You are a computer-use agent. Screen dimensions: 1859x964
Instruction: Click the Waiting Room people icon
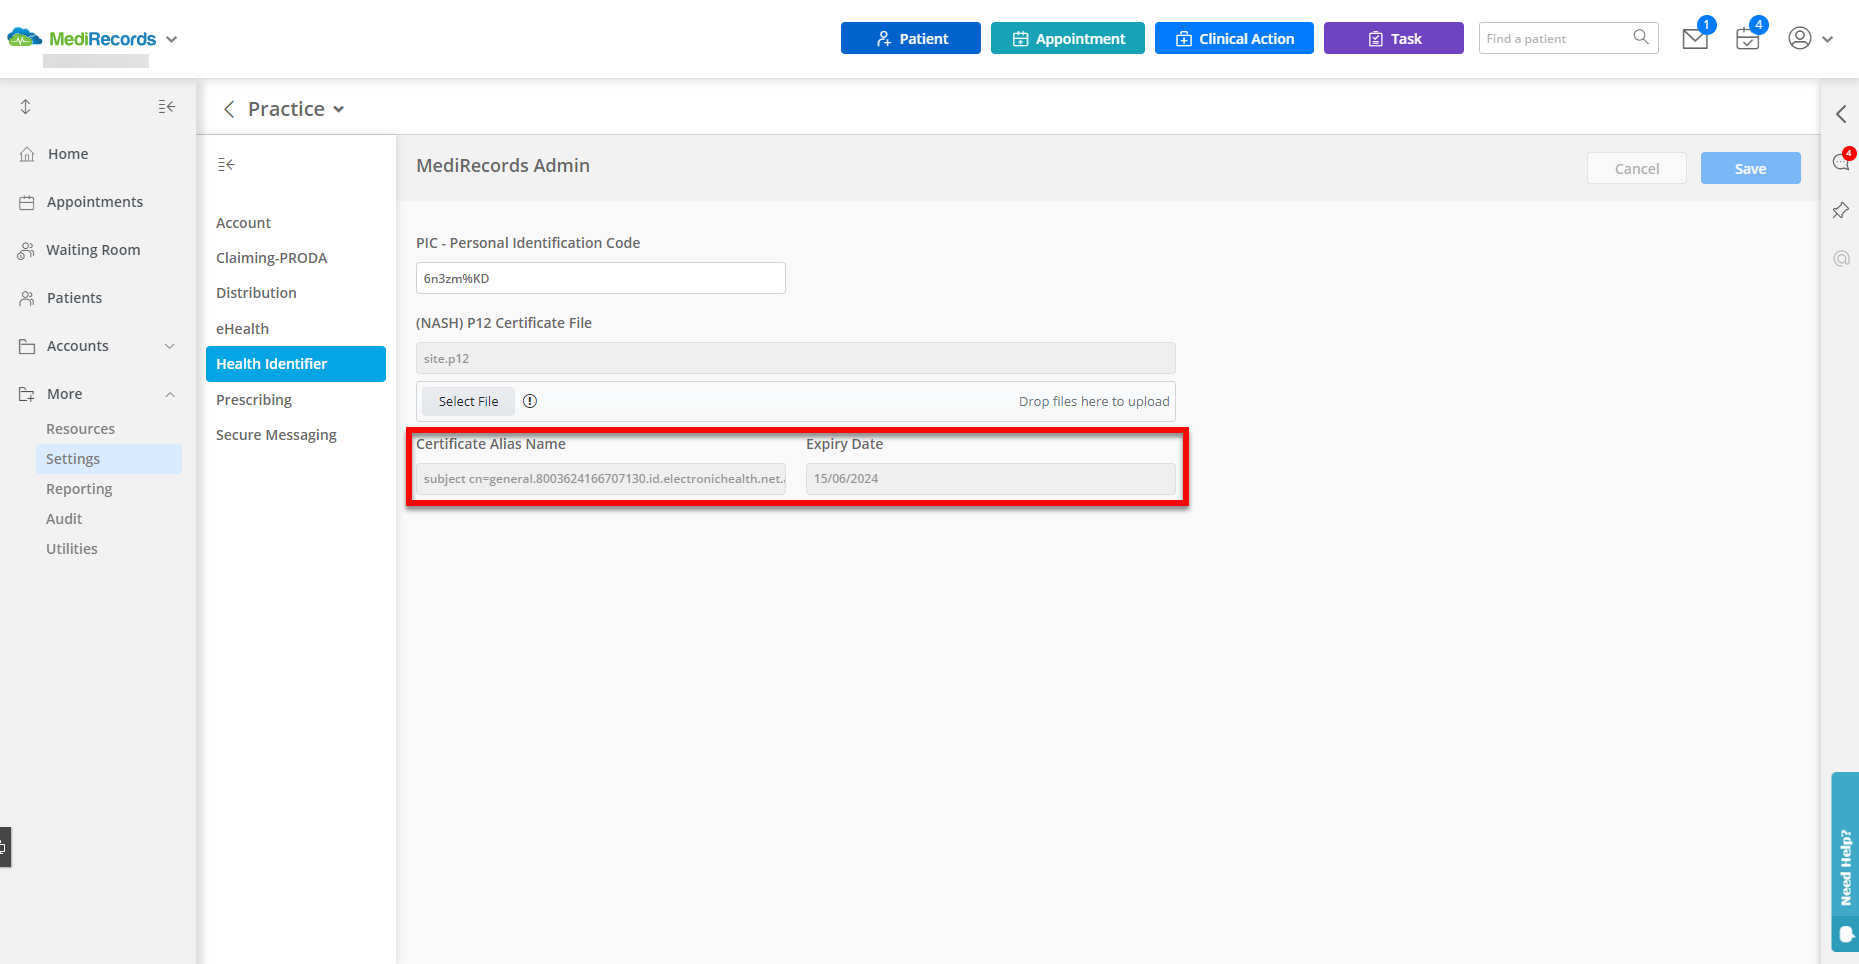(26, 250)
